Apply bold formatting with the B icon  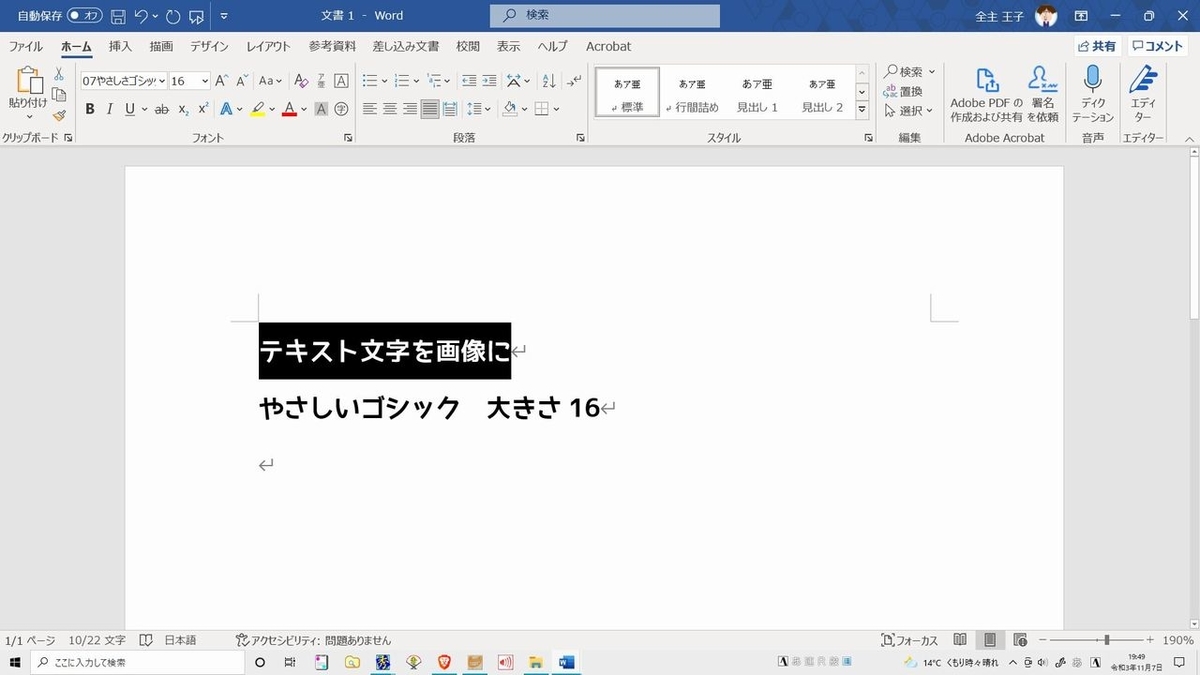[x=91, y=109]
